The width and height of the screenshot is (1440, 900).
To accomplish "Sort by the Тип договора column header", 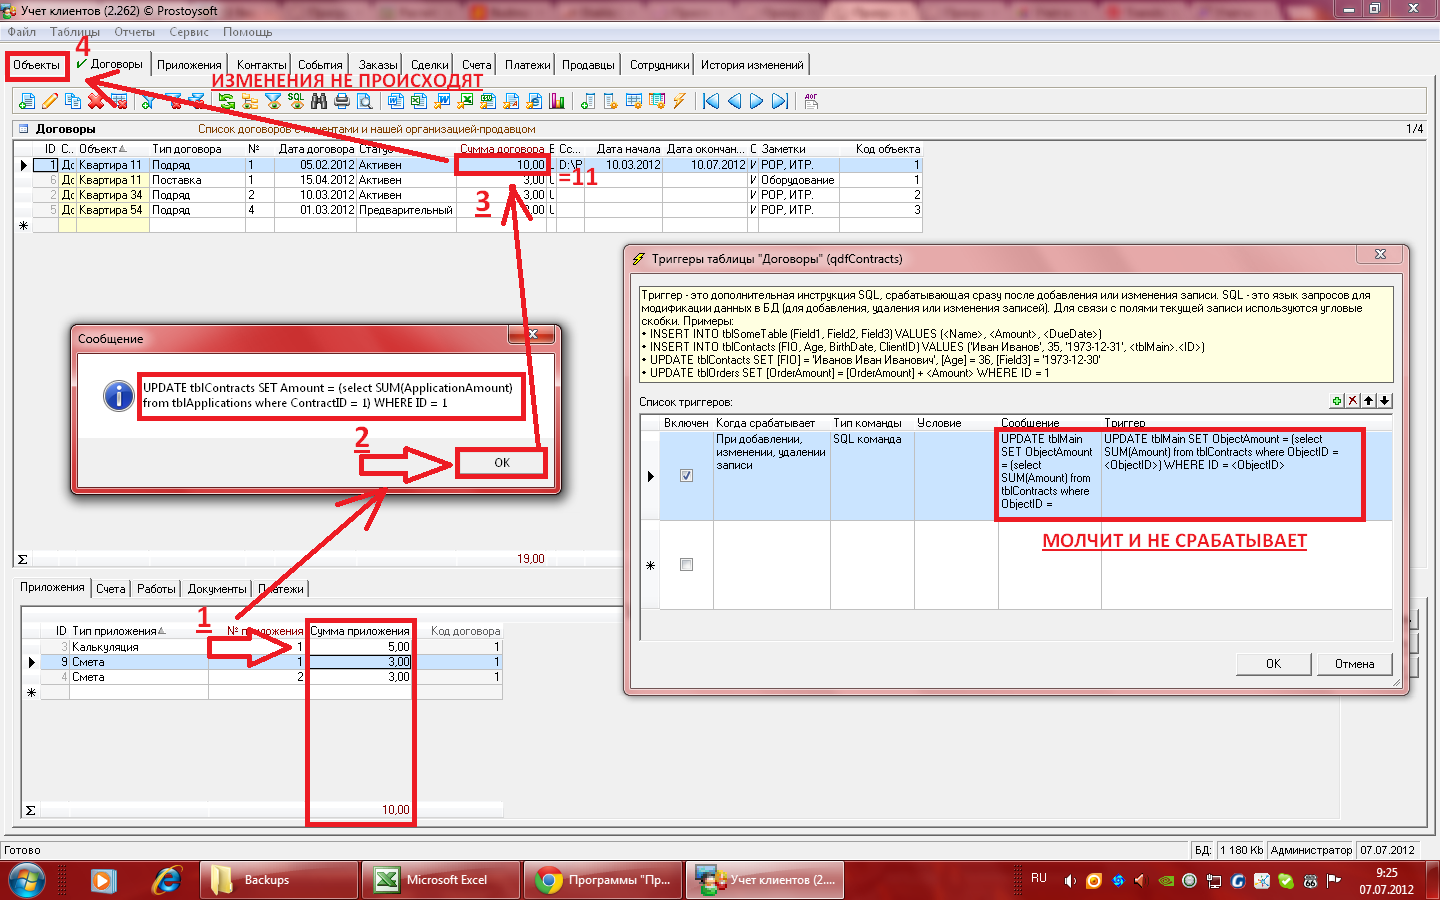I will tap(197, 149).
